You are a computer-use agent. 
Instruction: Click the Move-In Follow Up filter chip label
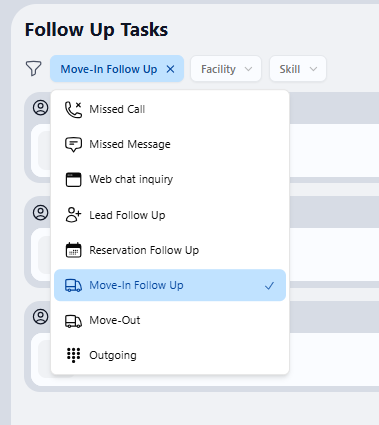pyautogui.click(x=109, y=69)
